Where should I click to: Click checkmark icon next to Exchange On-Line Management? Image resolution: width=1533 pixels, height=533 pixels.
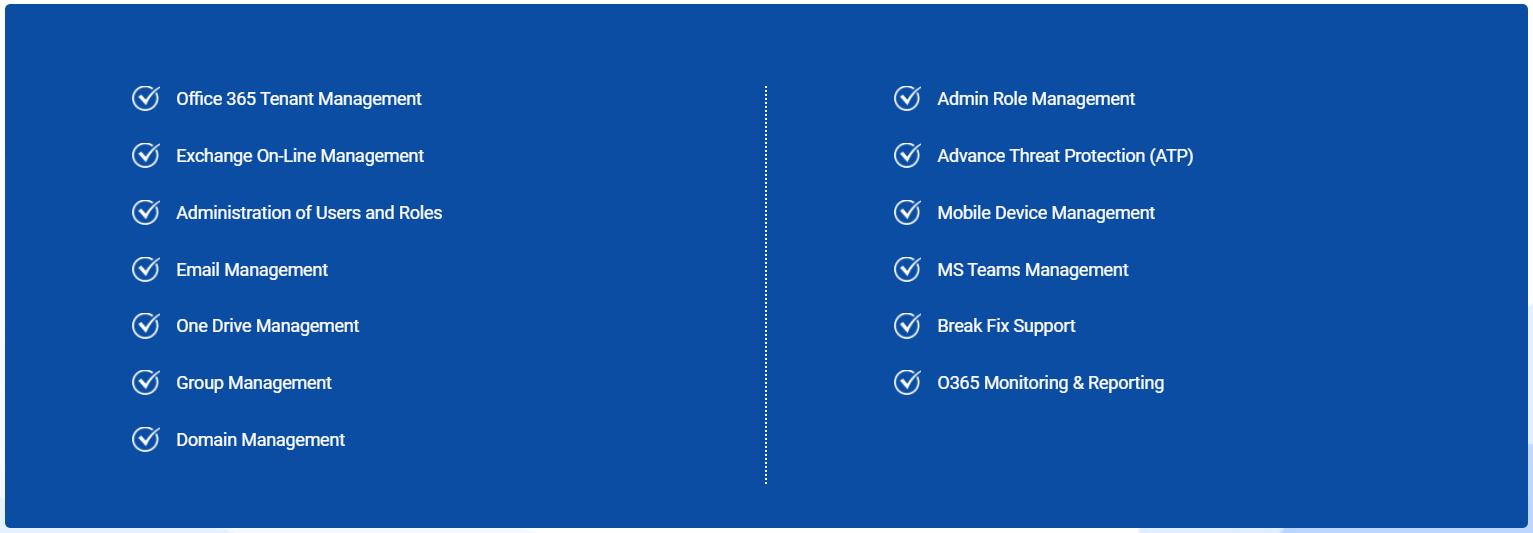[x=146, y=155]
